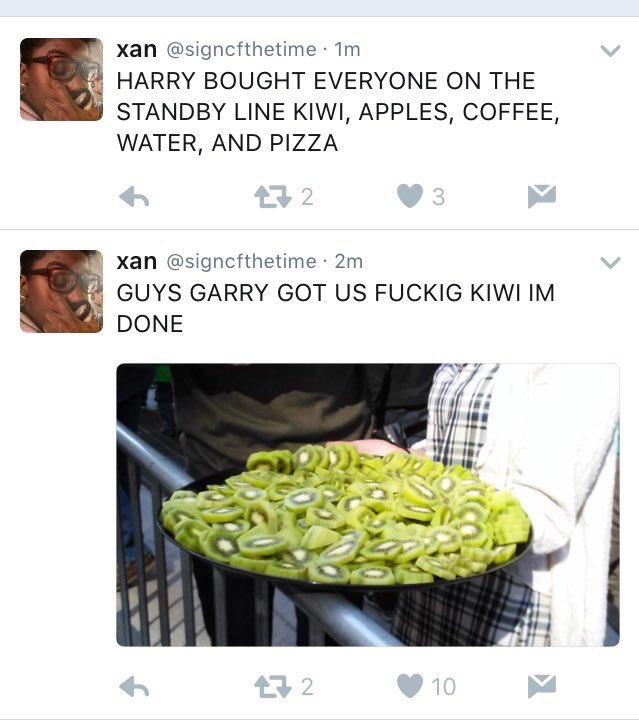Reply to the GARRY GOT US KIWI tweet
This screenshot has height=721, width=639.
134,687
